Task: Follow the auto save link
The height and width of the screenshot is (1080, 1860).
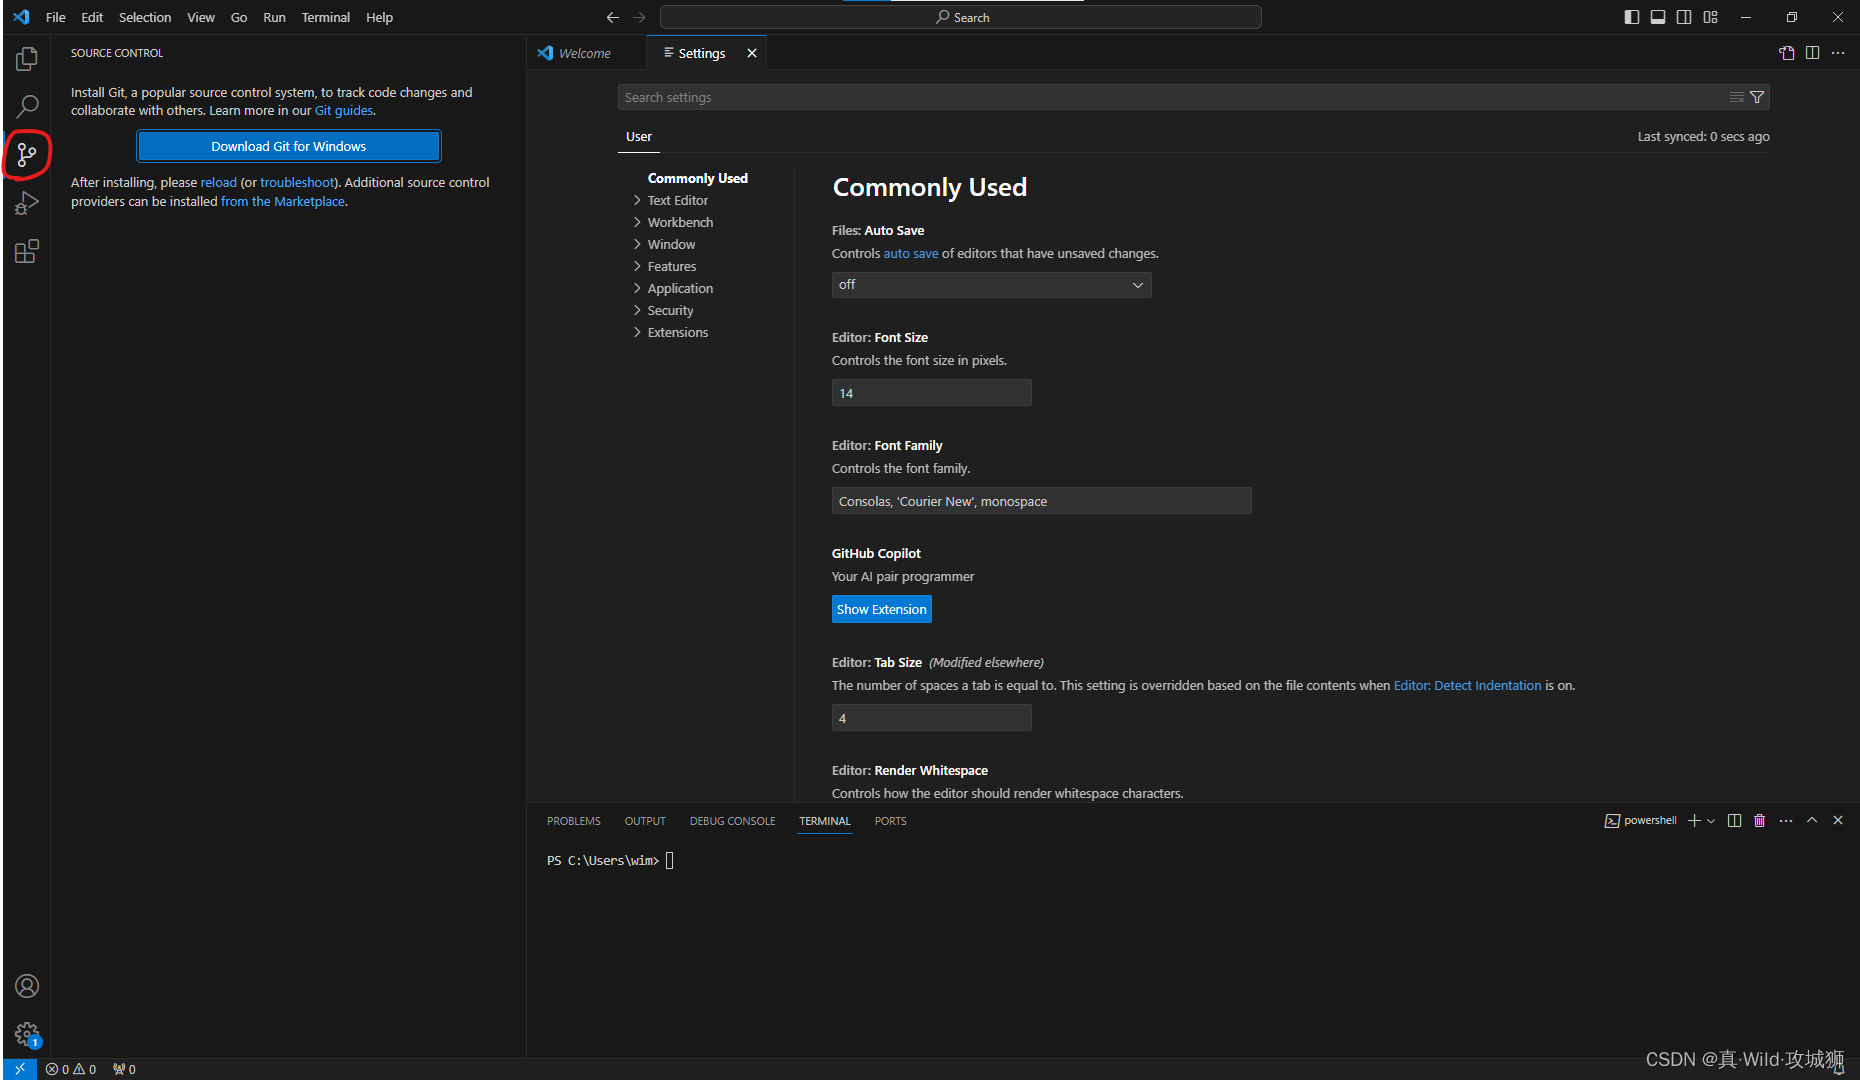Action: pos(911,254)
